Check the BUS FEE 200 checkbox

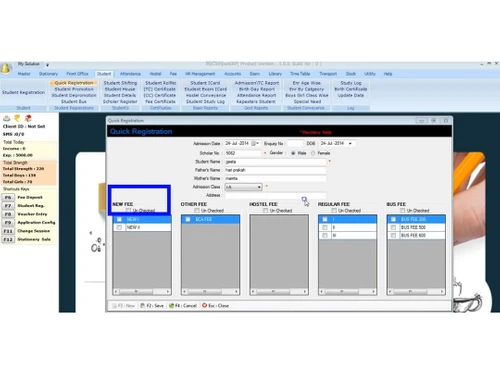393,219
